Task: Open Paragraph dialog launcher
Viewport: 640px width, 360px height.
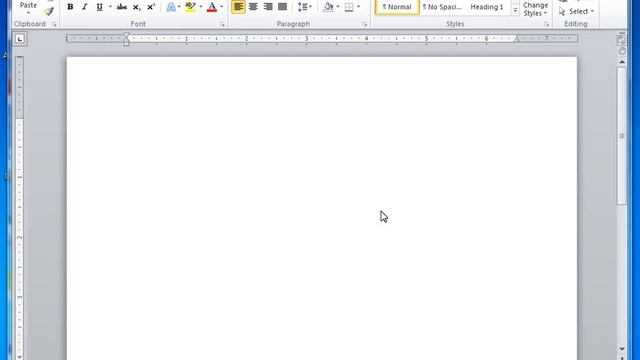Action: 364,24
